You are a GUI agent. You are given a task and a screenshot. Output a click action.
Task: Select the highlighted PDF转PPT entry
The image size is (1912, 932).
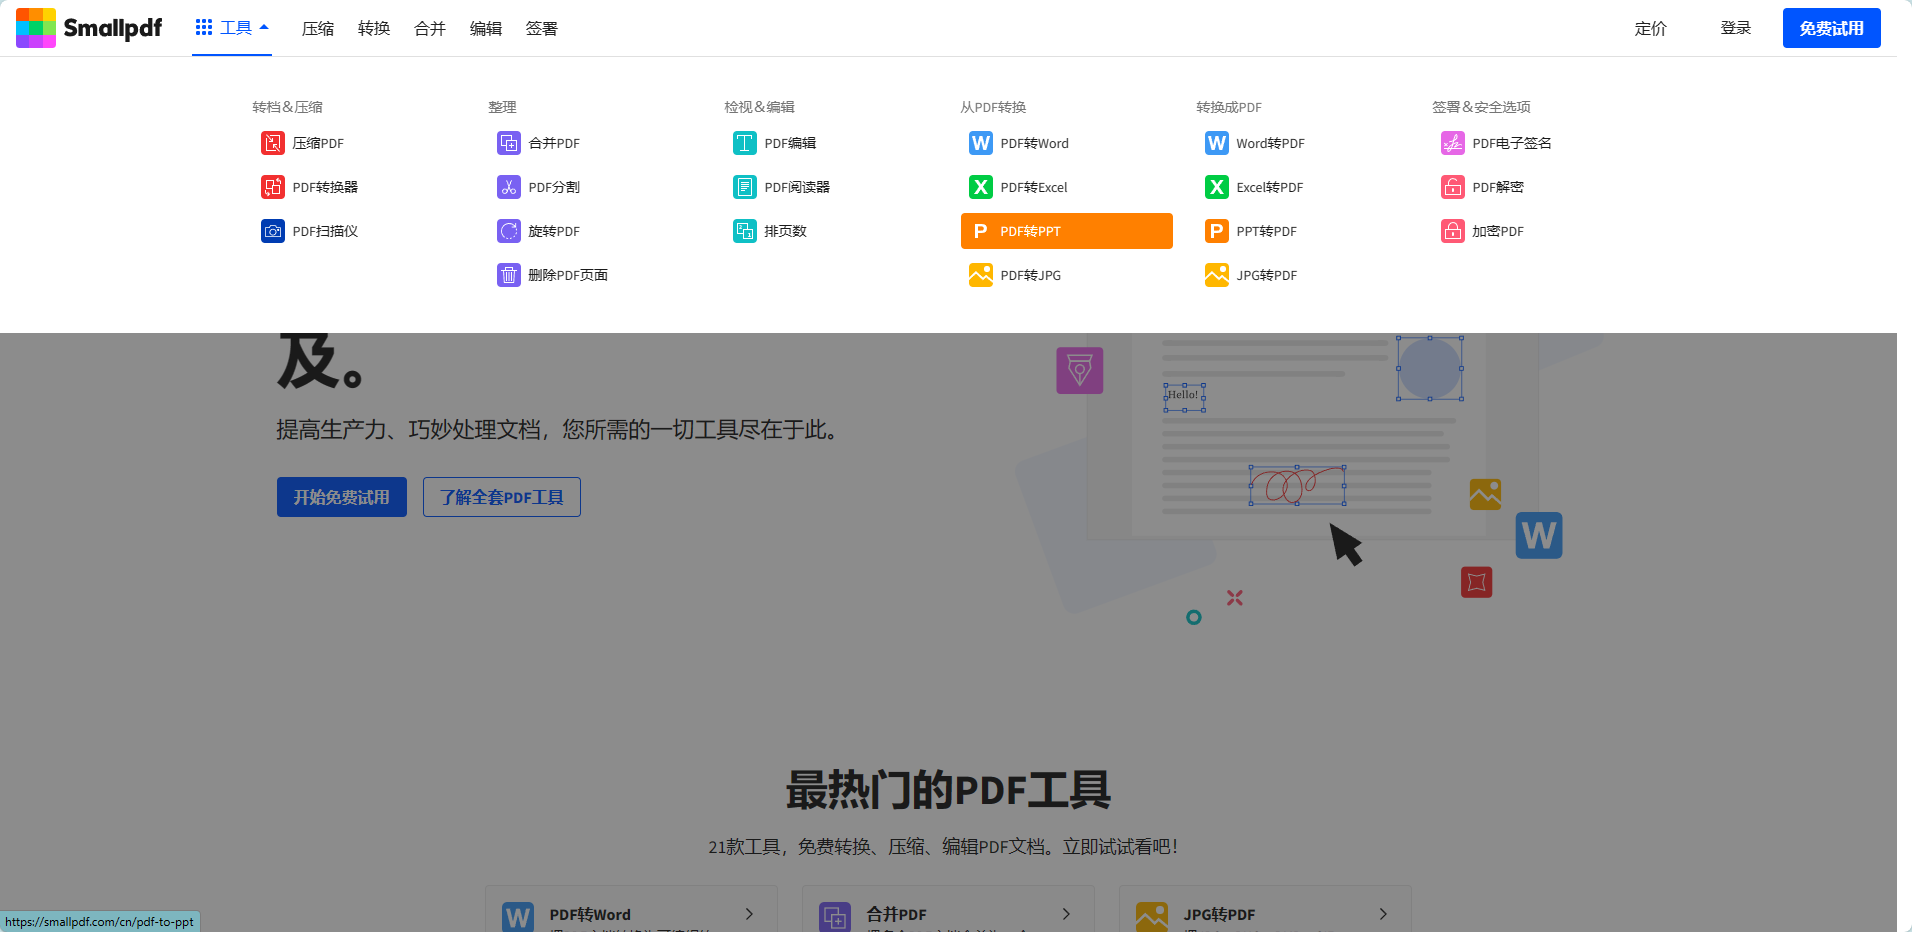pos(1067,231)
